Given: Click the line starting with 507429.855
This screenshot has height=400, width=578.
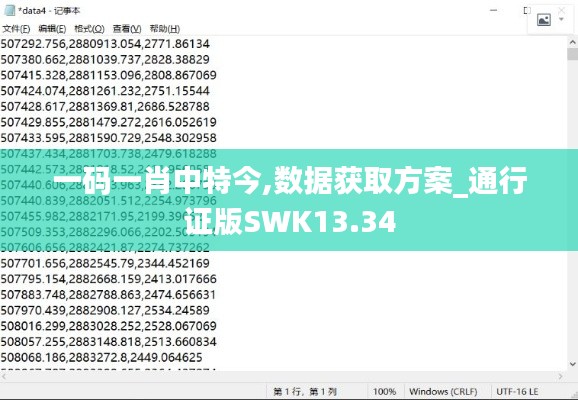Looking at the screenshot, I should click(108, 122).
